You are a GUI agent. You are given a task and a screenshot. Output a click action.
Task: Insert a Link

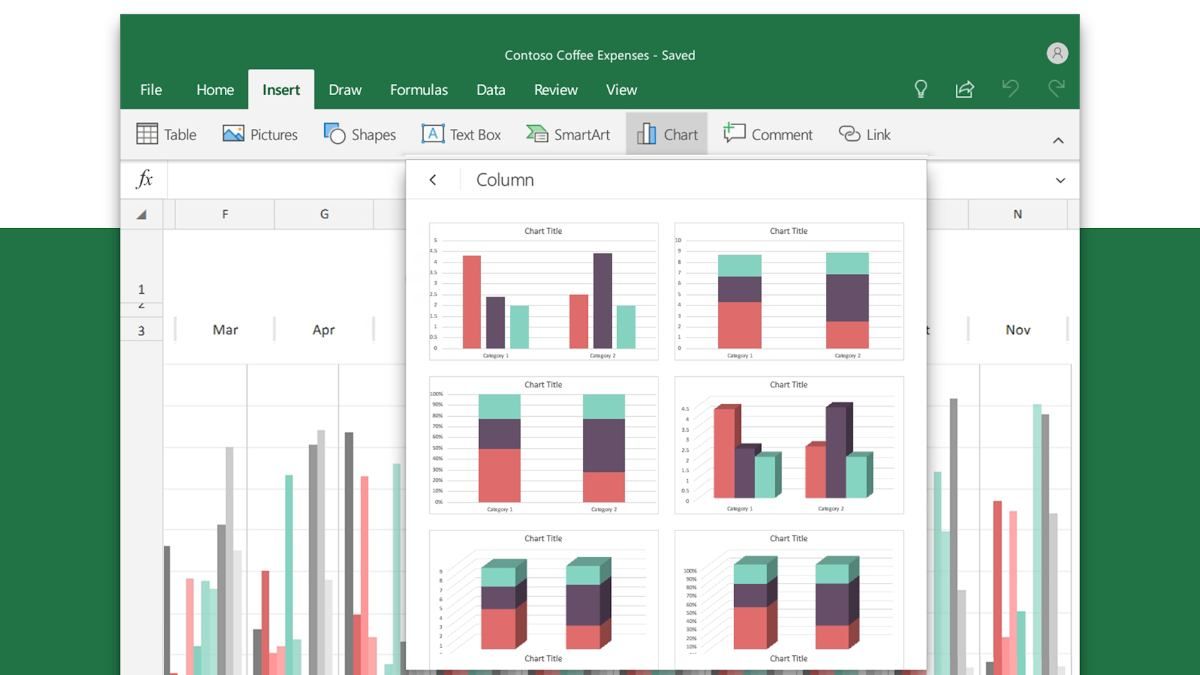pyautogui.click(x=863, y=134)
